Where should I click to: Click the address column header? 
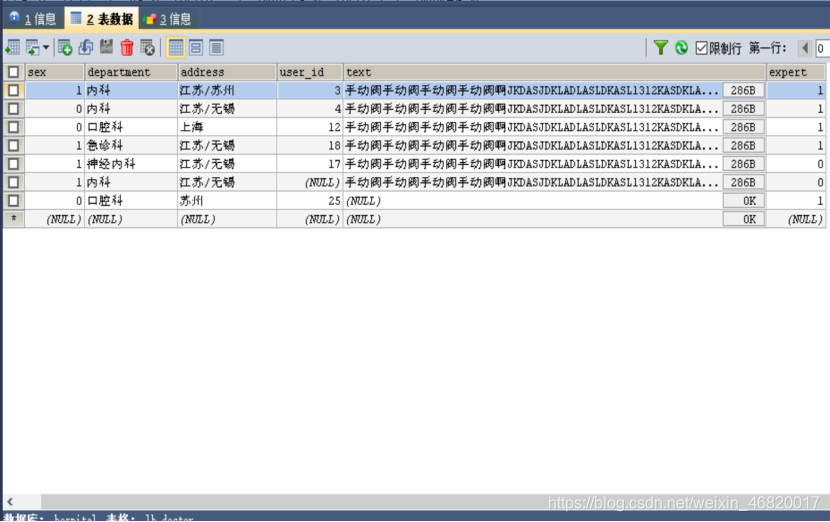tap(227, 72)
